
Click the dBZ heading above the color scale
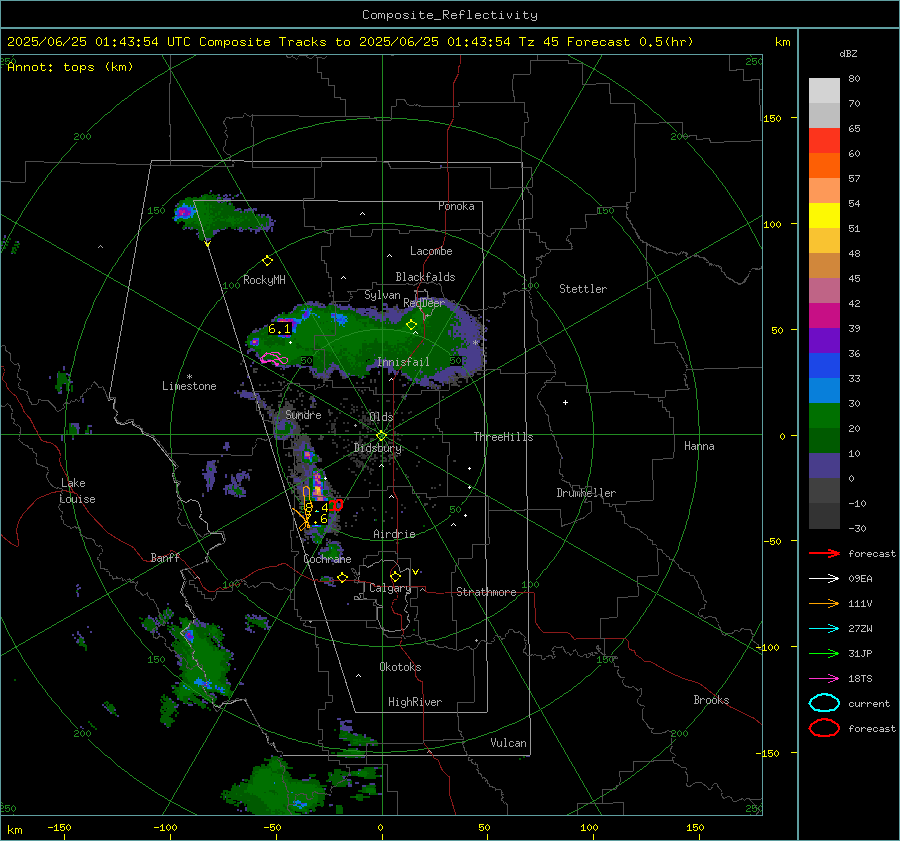(848, 53)
